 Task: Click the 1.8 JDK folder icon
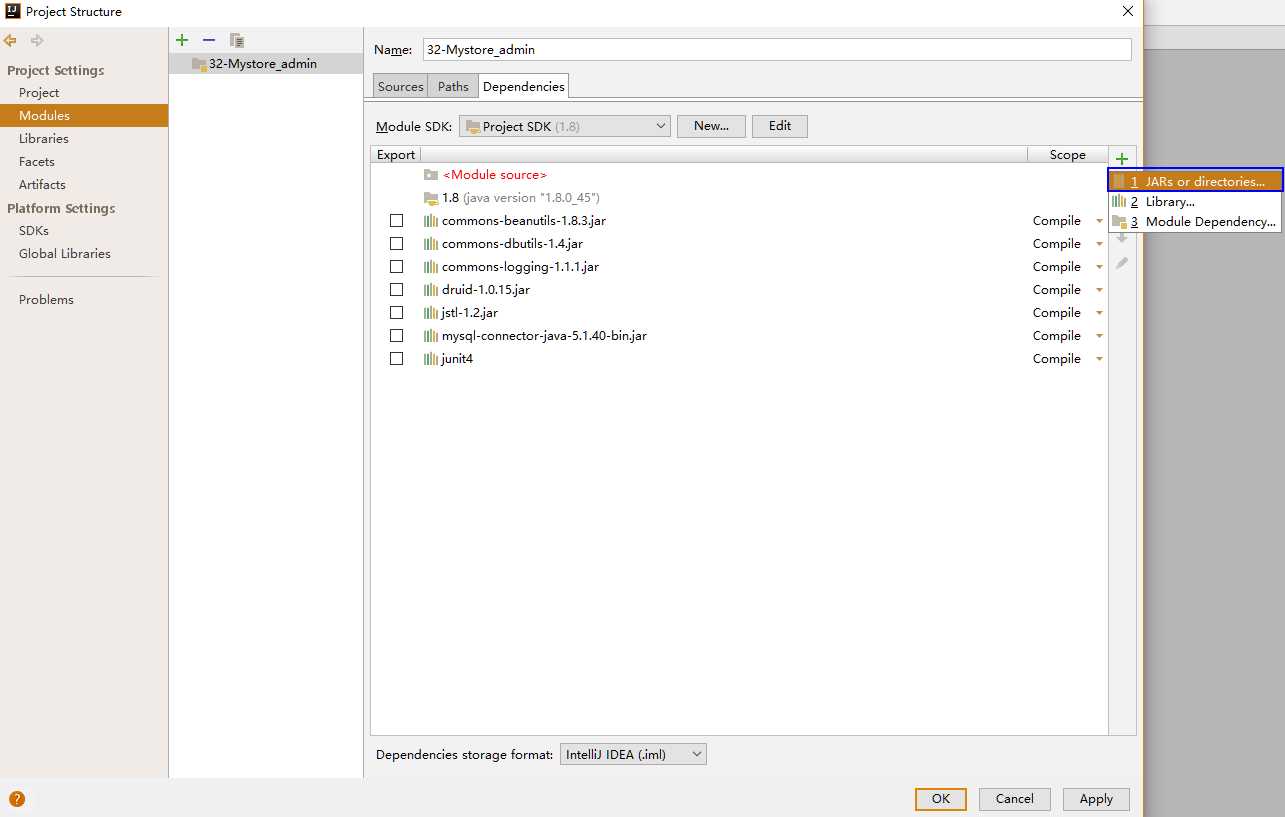pyautogui.click(x=431, y=198)
